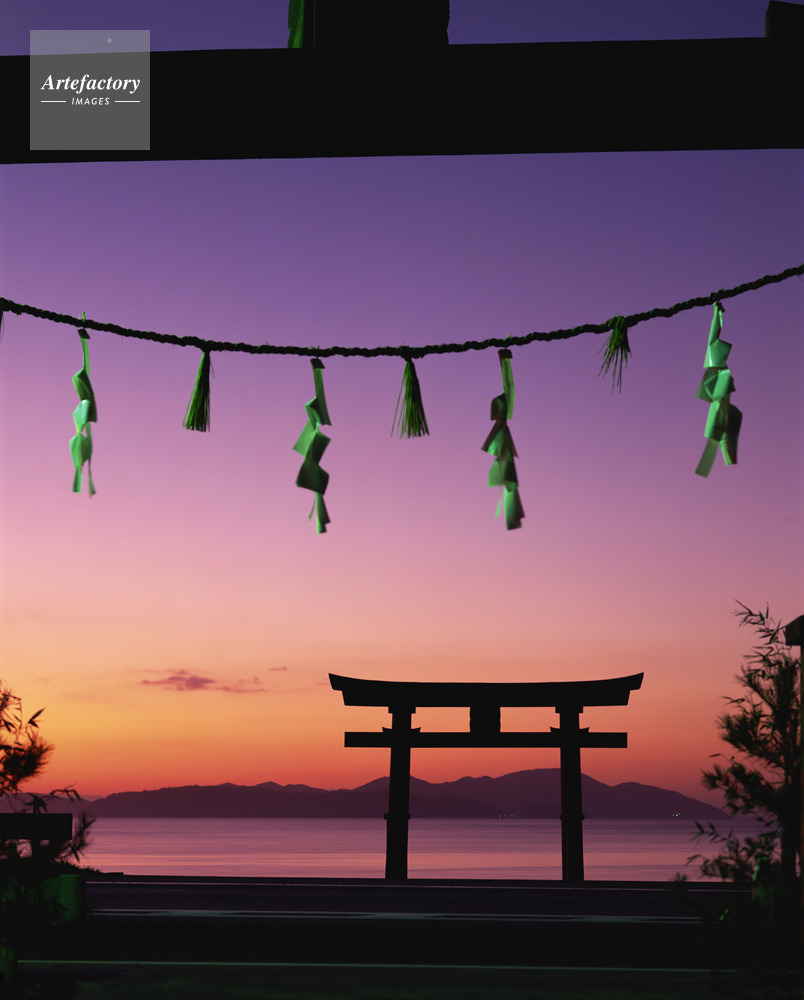The height and width of the screenshot is (1000, 804).
Task: Click the middle straw tassel on the rope
Action: [x=410, y=402]
